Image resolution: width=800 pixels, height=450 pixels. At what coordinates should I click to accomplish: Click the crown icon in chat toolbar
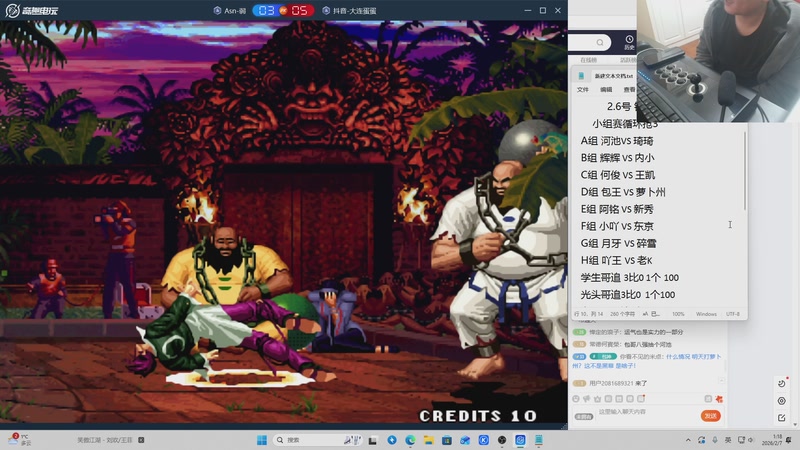[597, 399]
